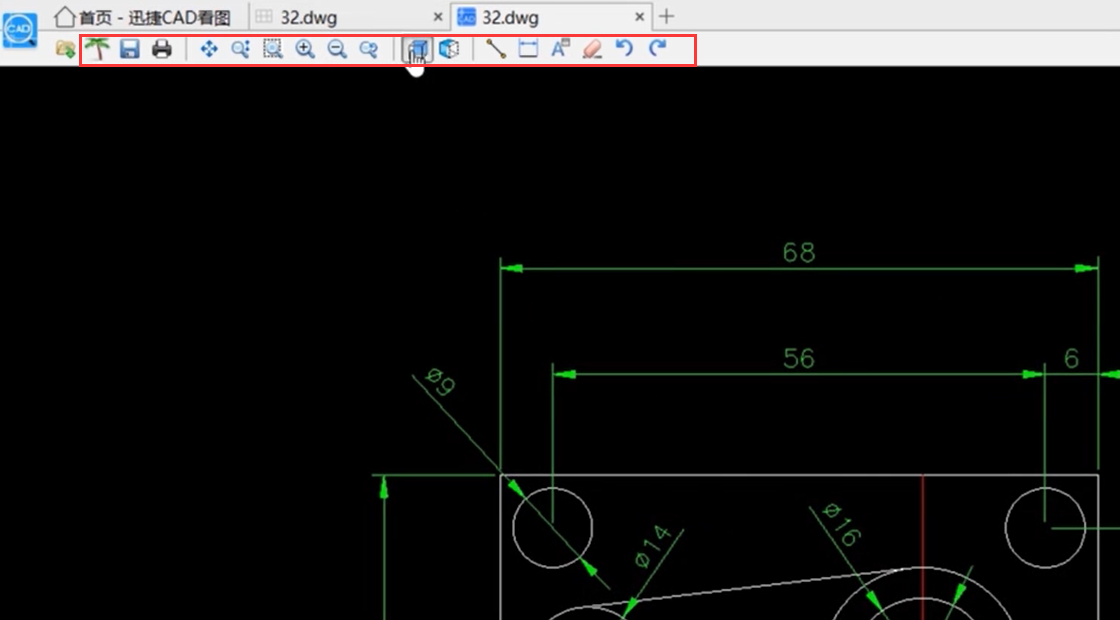The height and width of the screenshot is (620, 1120).
Task: Toggle the shaded 3D cube view
Action: 417,49
